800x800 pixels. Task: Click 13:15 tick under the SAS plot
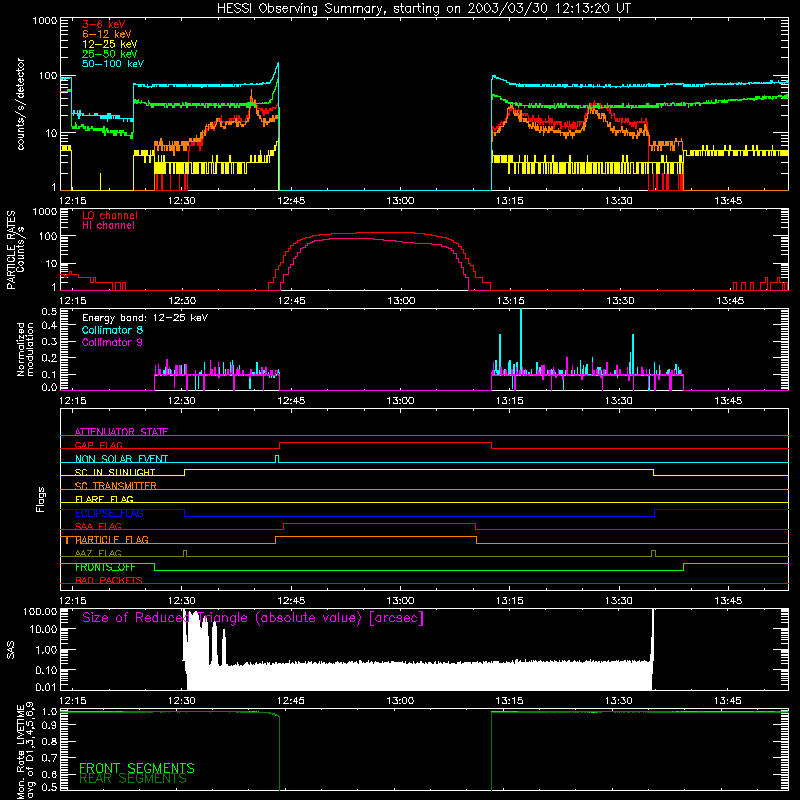(509, 701)
